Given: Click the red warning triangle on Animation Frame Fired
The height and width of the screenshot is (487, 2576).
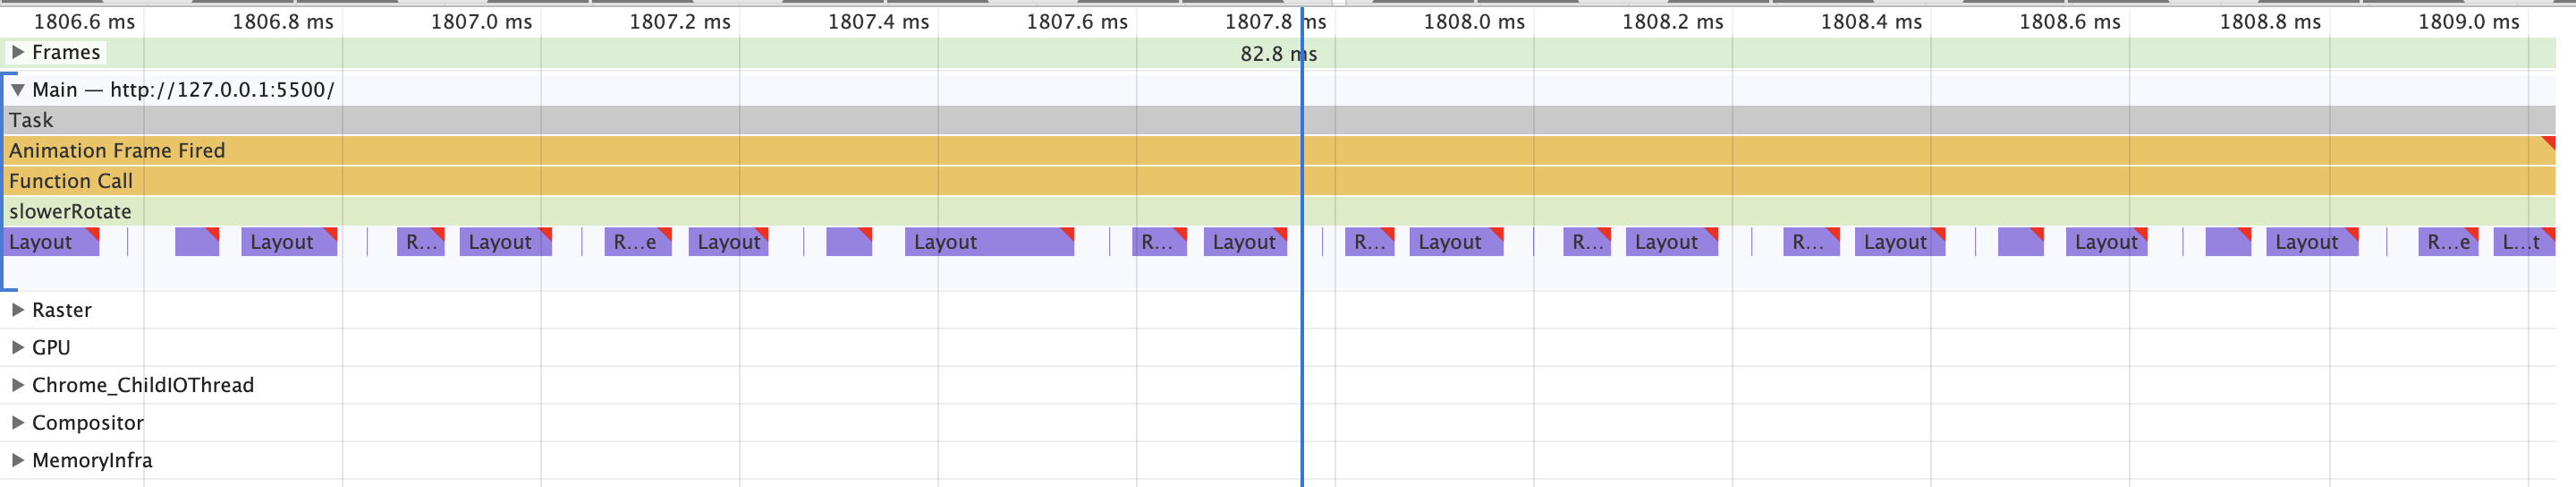Looking at the screenshot, I should pyautogui.click(x=2549, y=142).
